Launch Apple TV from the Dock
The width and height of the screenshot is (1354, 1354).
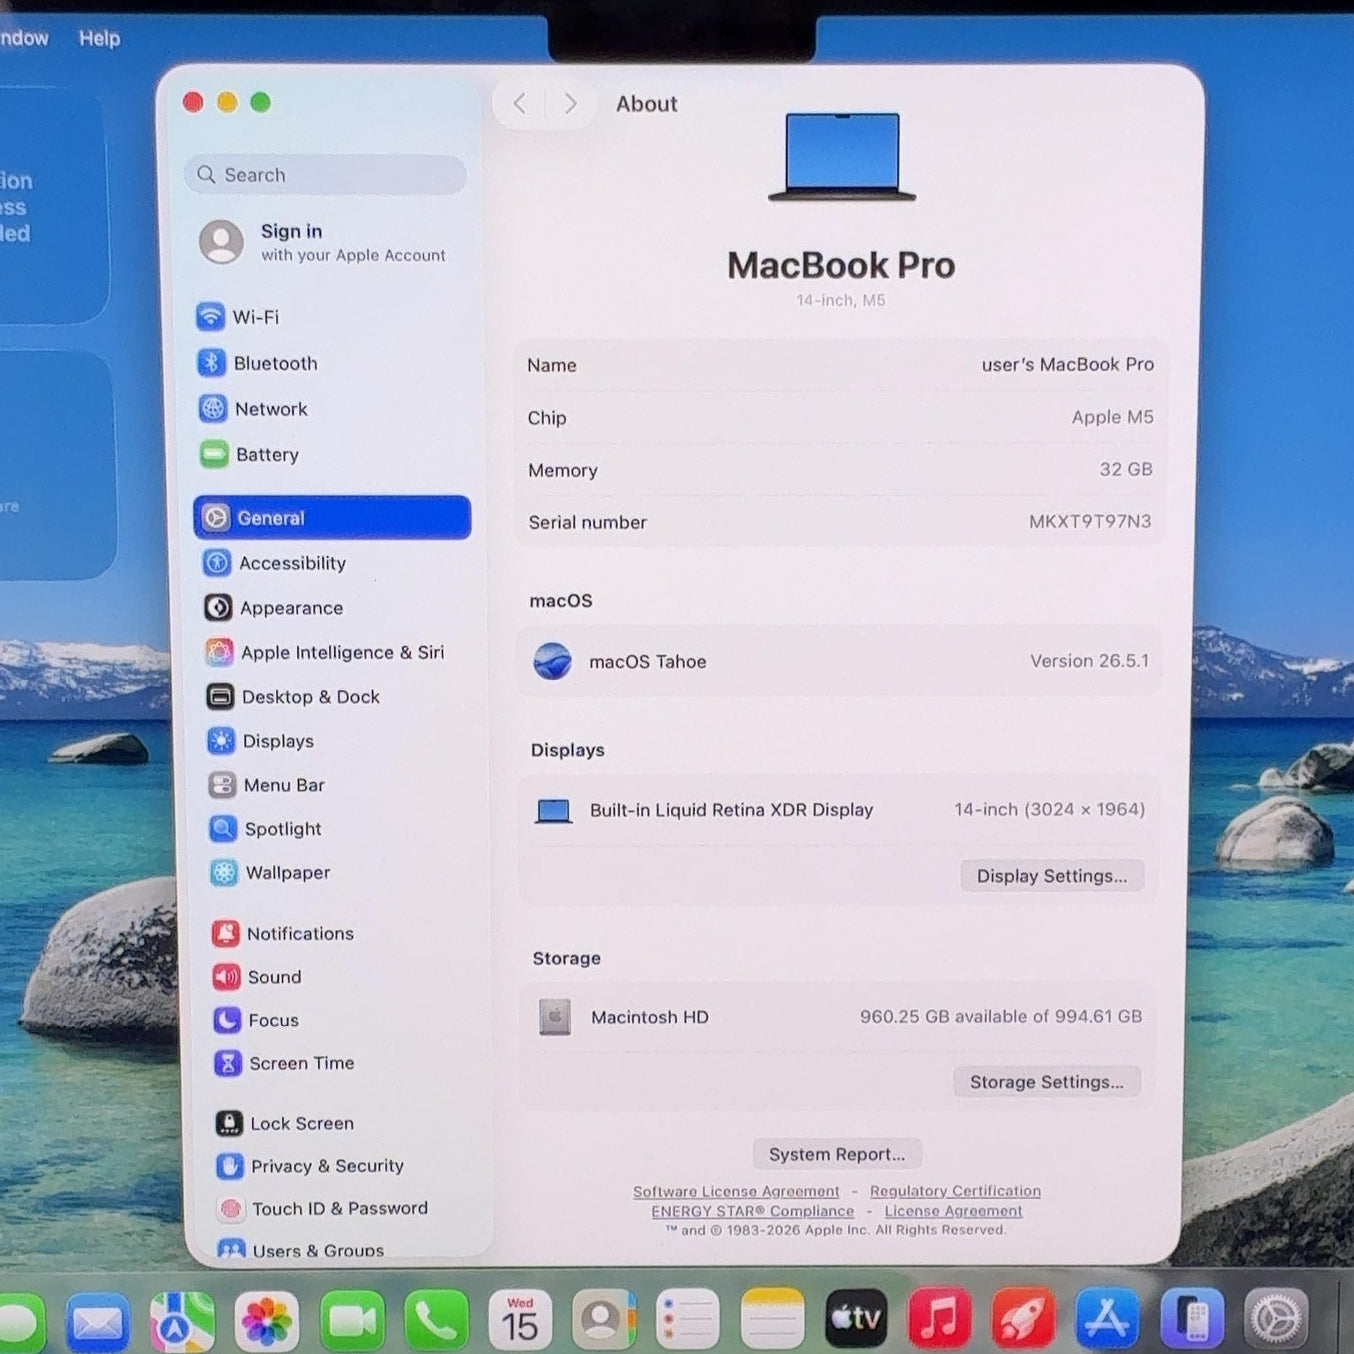click(856, 1319)
